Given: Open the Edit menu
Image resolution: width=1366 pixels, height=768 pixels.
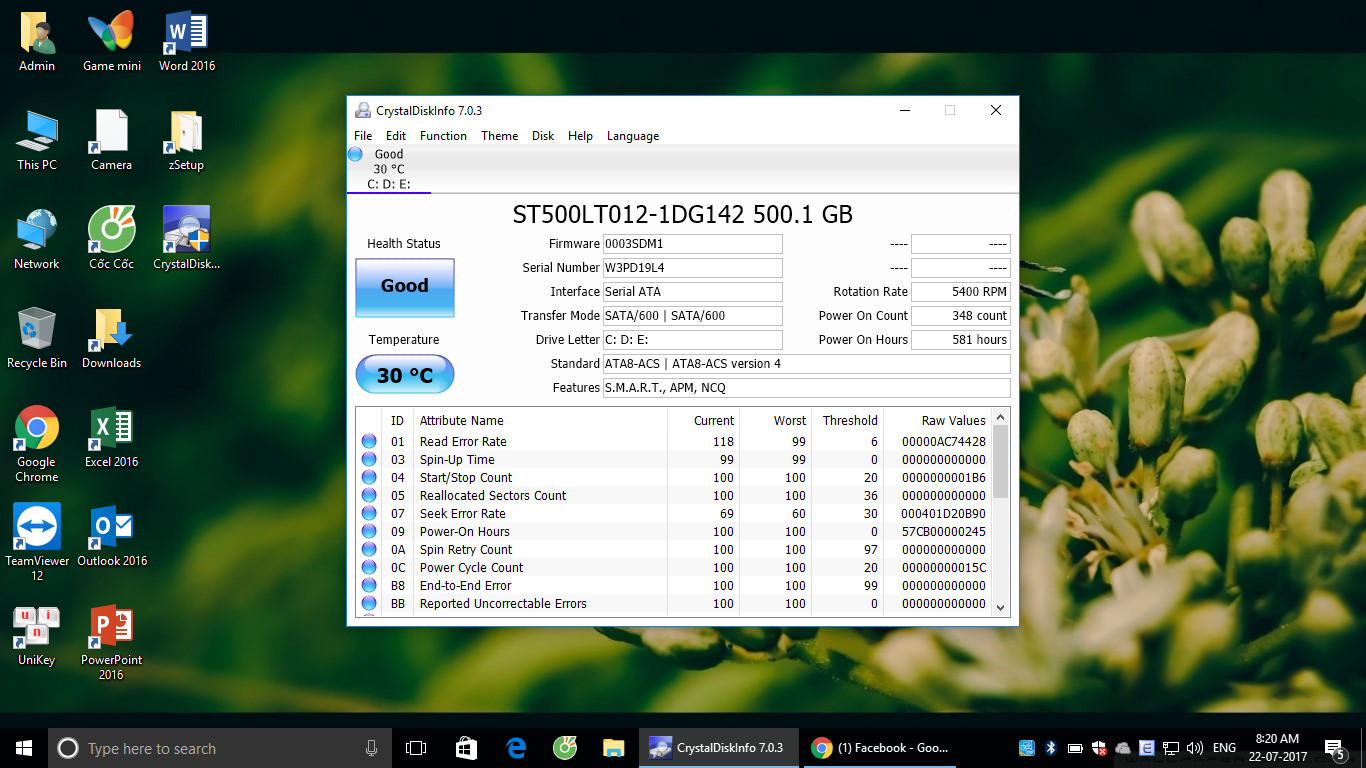Looking at the screenshot, I should [x=396, y=136].
